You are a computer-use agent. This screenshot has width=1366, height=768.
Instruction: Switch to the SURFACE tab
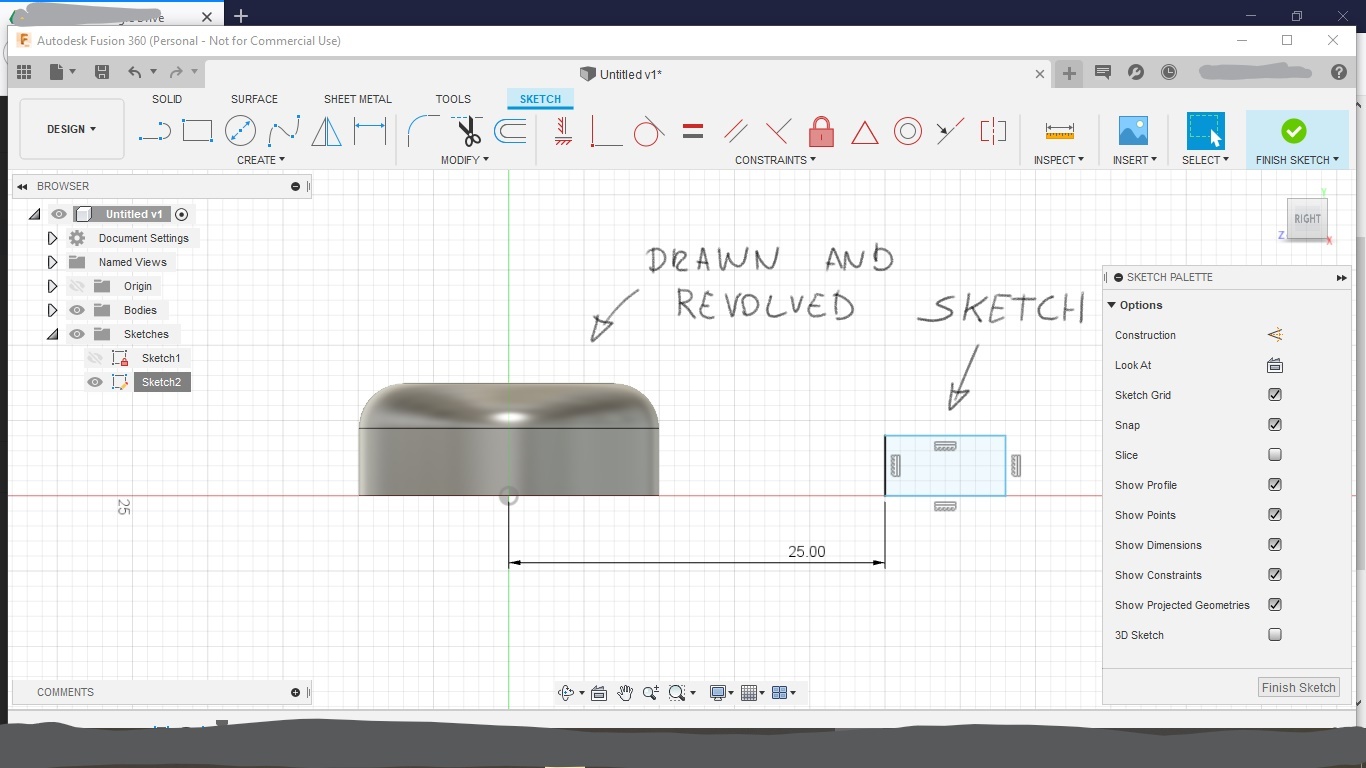point(254,99)
